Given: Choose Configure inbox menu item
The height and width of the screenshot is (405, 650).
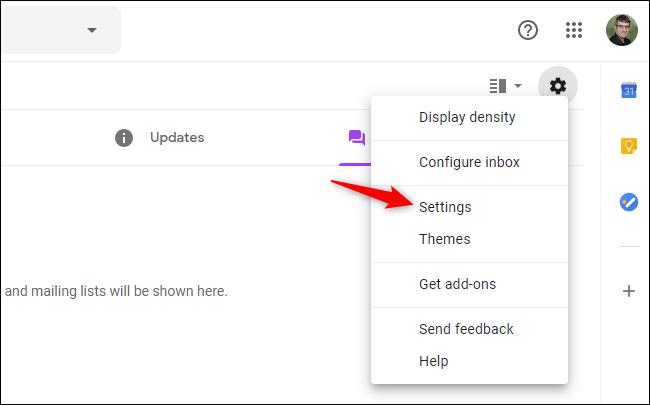Looking at the screenshot, I should (x=469, y=162).
